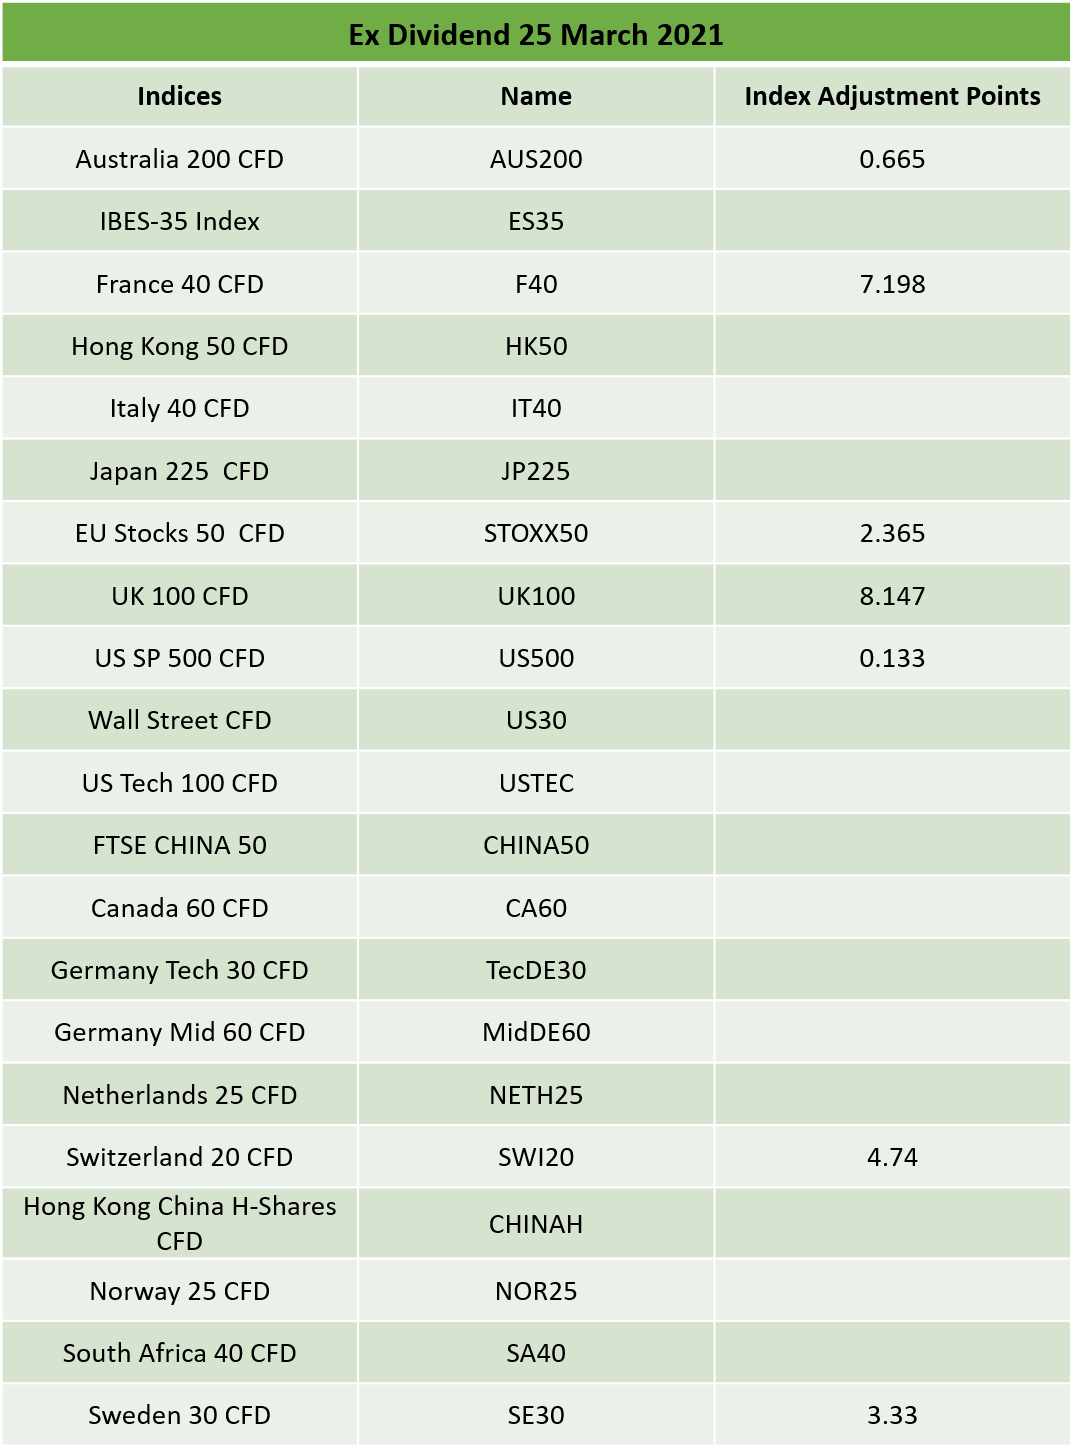Select the 0.133 adjustment value

pos(892,658)
